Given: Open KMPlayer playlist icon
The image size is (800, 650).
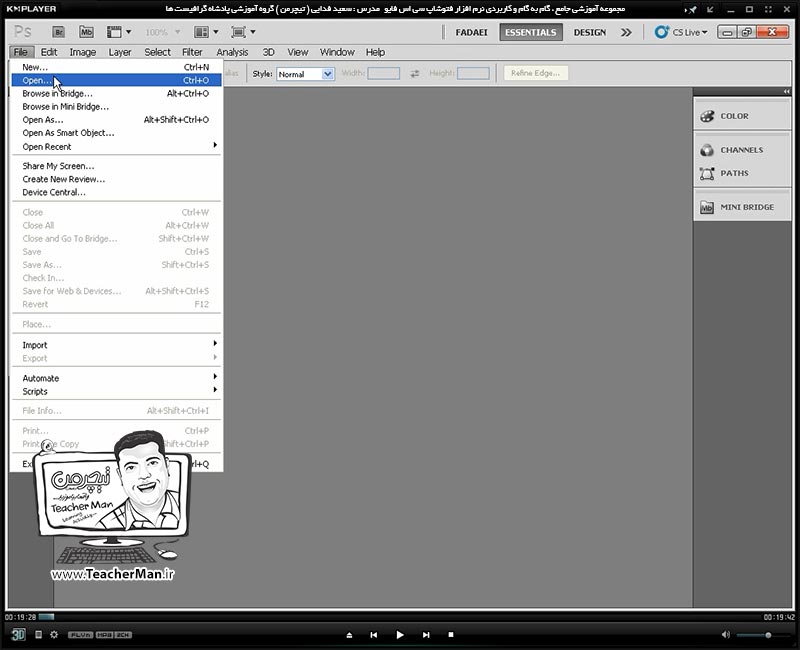Looking at the screenshot, I should point(38,634).
